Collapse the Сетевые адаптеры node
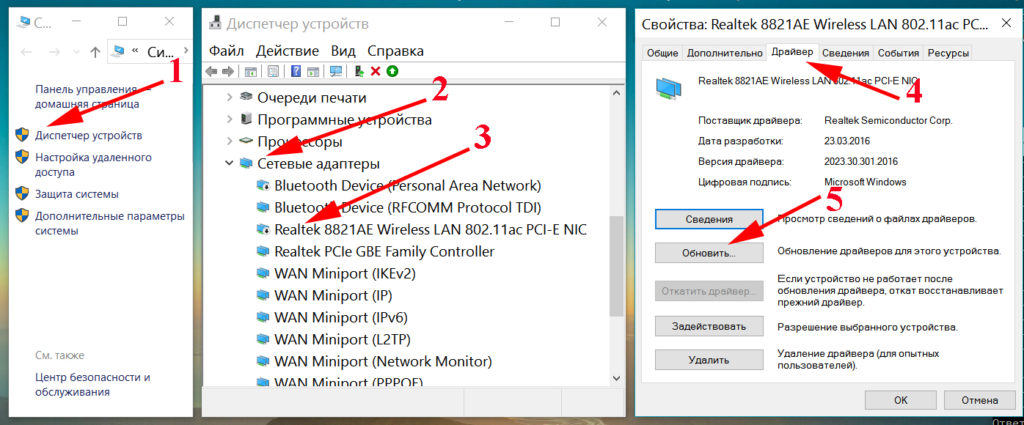The height and width of the screenshot is (425, 1024). pyautogui.click(x=229, y=164)
